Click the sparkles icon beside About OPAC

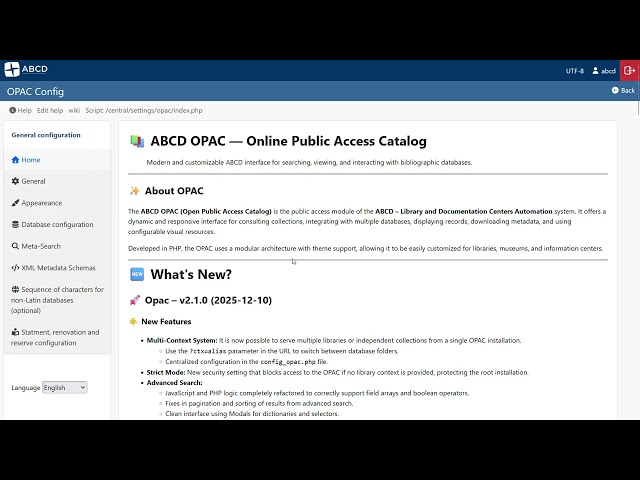(x=134, y=191)
